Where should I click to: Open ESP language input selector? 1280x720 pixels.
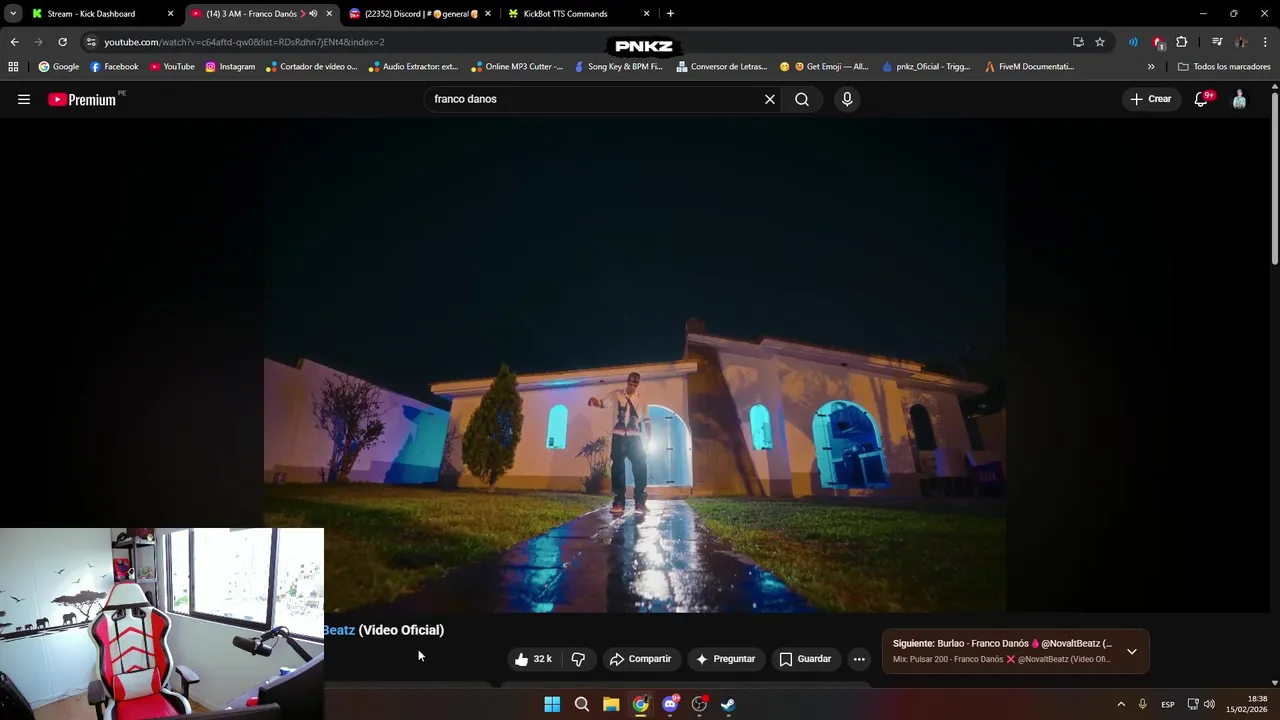point(1168,704)
